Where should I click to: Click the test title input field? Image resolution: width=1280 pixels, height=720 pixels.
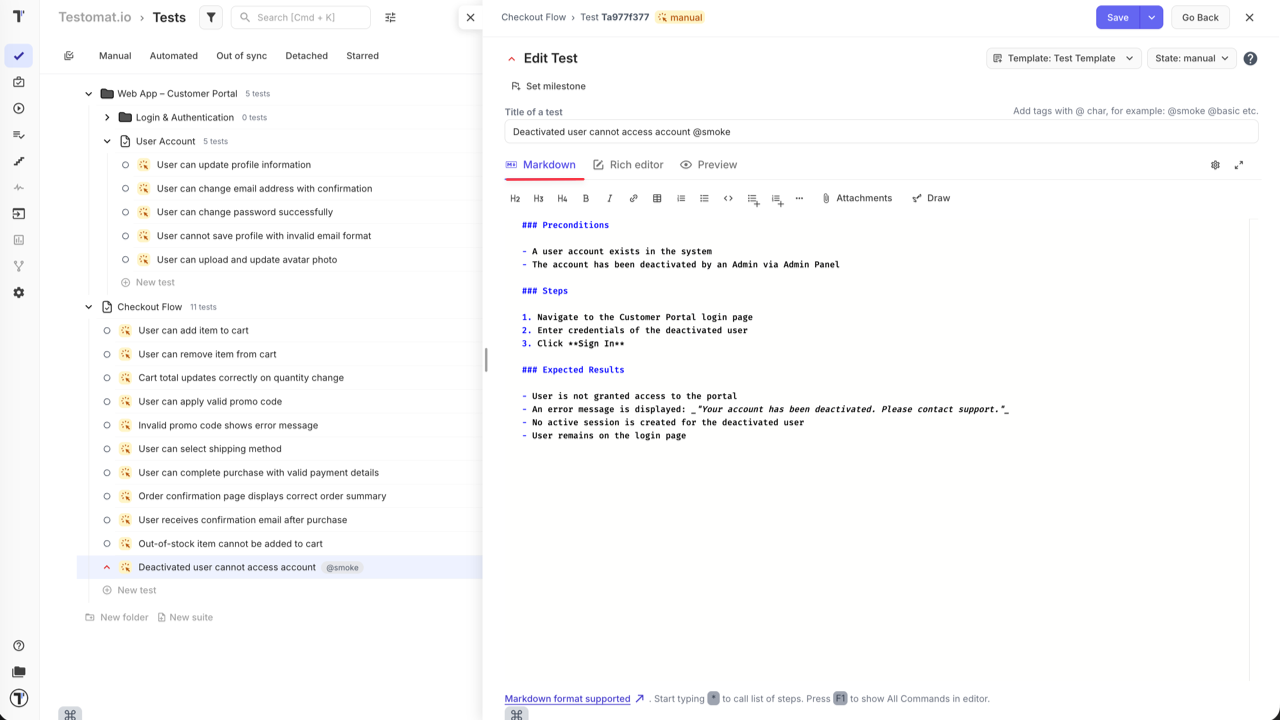[x=881, y=132]
